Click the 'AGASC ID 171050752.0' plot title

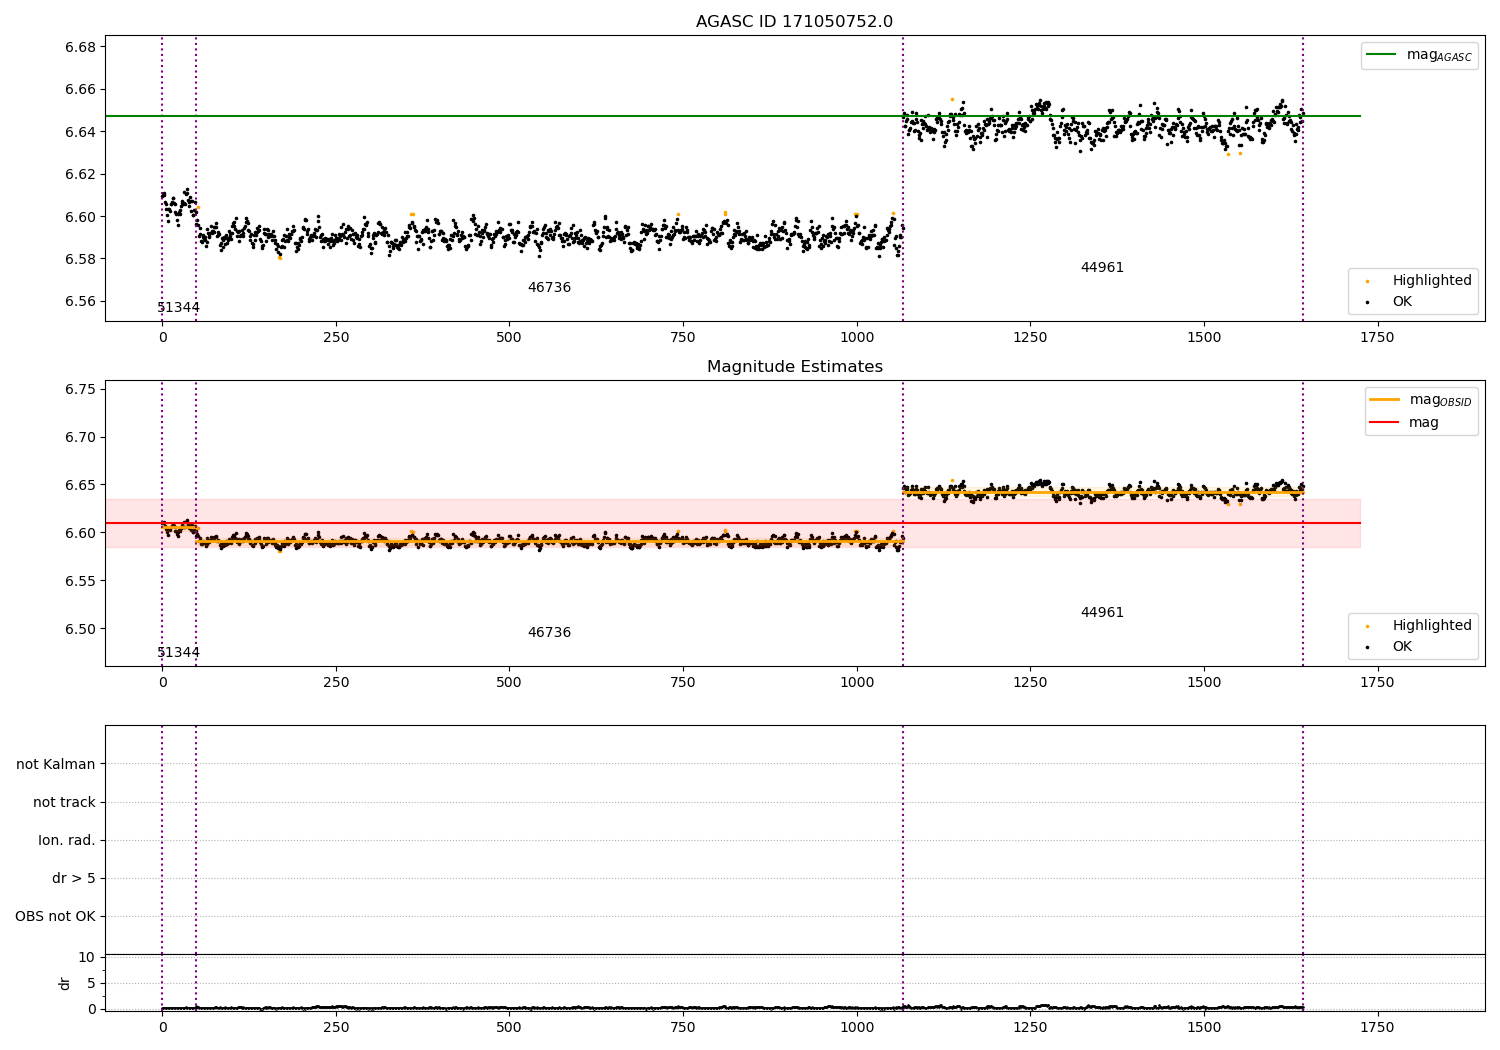pos(794,22)
